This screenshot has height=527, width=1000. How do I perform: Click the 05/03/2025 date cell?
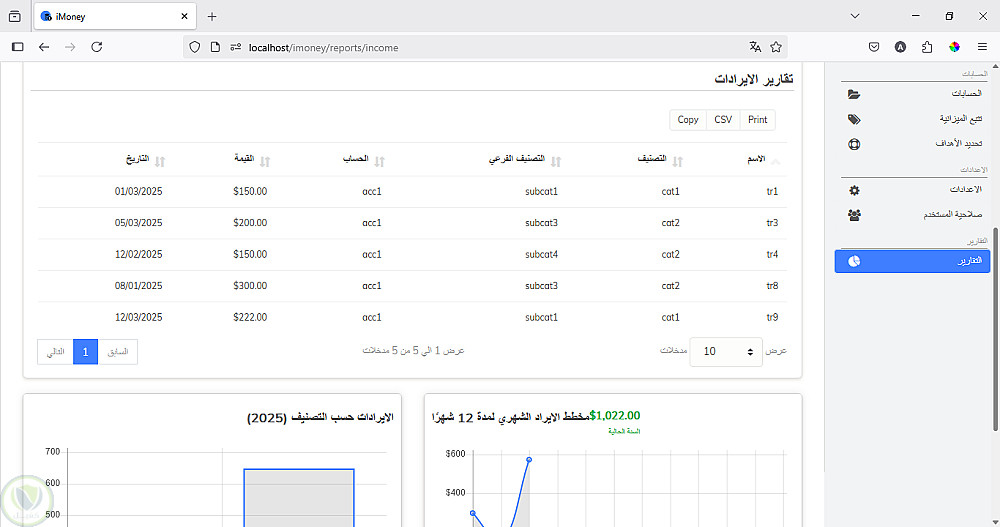click(138, 223)
